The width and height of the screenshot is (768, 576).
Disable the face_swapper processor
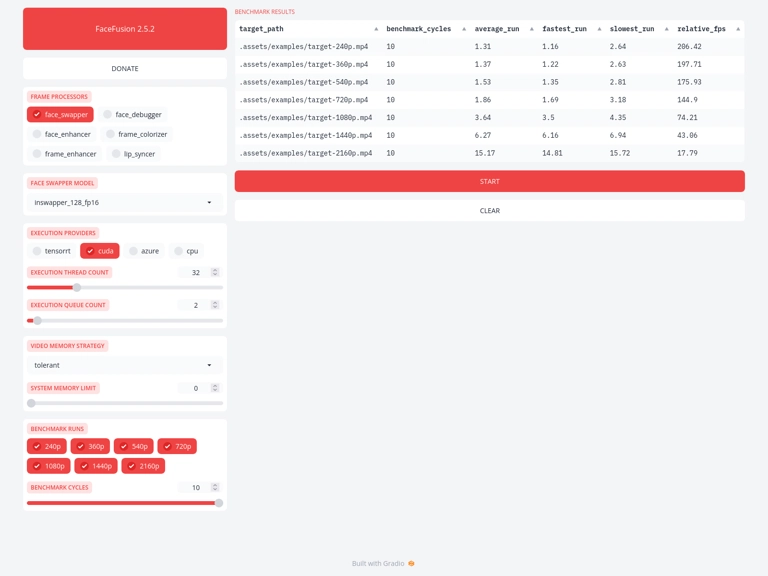pyautogui.click(x=60, y=115)
